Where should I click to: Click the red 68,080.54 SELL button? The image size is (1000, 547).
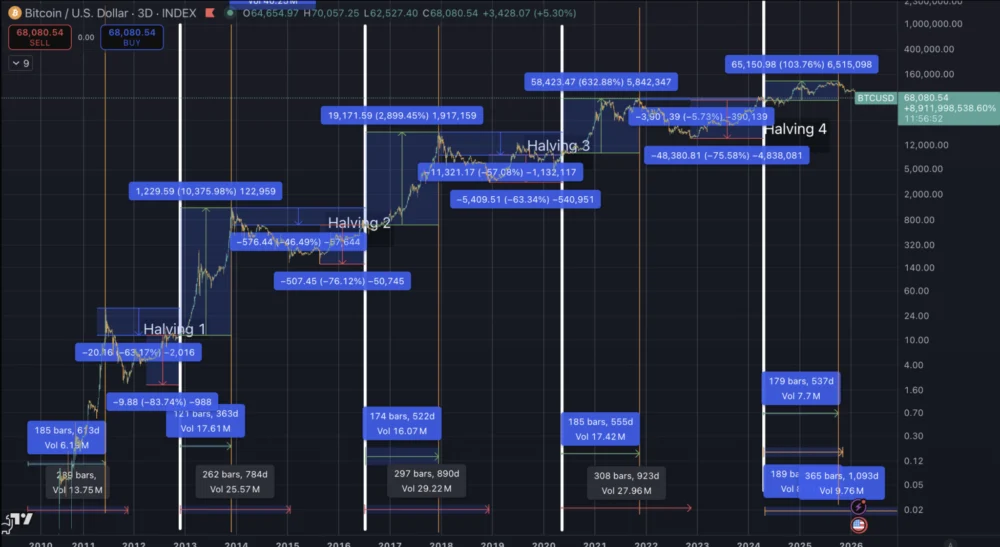(40, 37)
